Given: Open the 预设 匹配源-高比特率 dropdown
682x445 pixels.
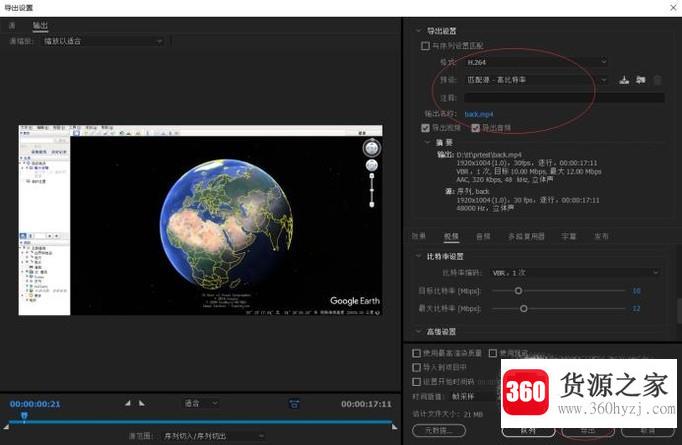Looking at the screenshot, I should pos(536,80).
